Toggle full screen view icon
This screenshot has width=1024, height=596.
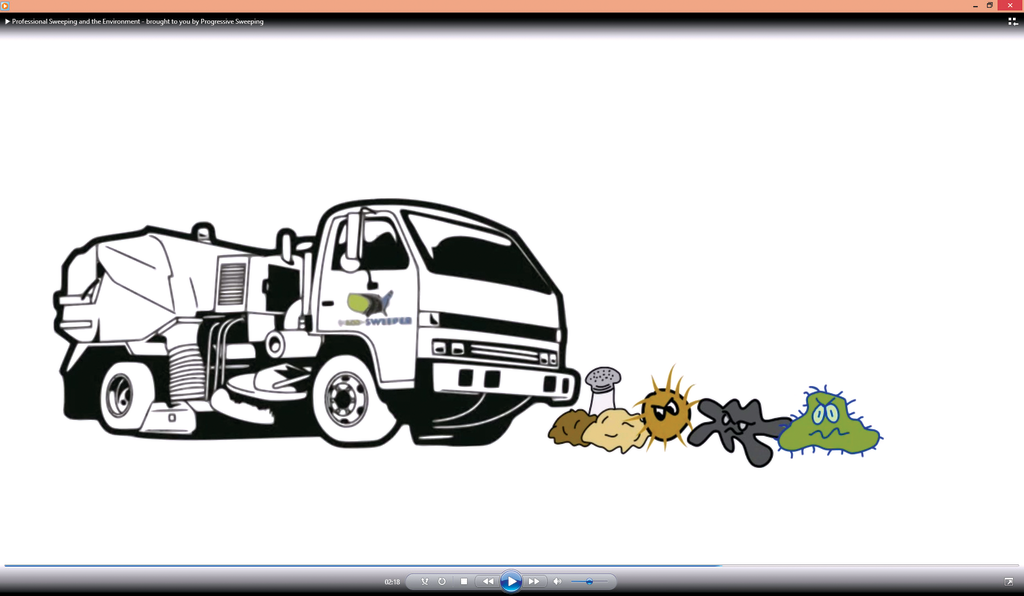[1009, 582]
